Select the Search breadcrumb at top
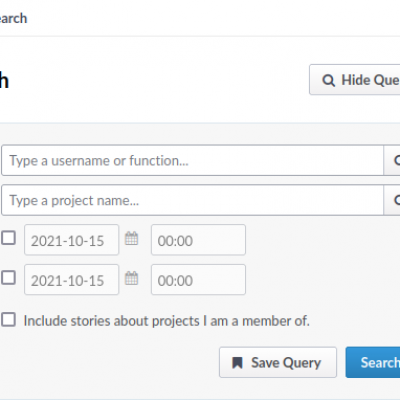 click(x=13, y=18)
